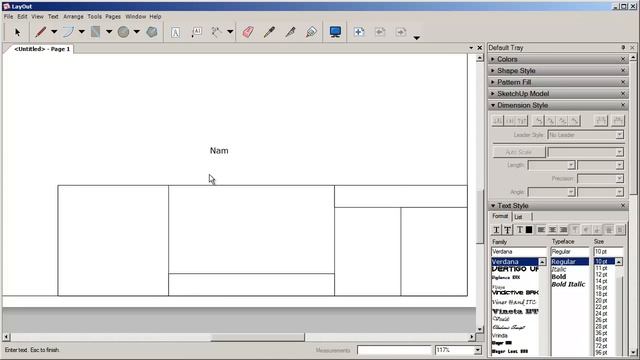Align text left
The image size is (640, 360).
tap(541, 230)
